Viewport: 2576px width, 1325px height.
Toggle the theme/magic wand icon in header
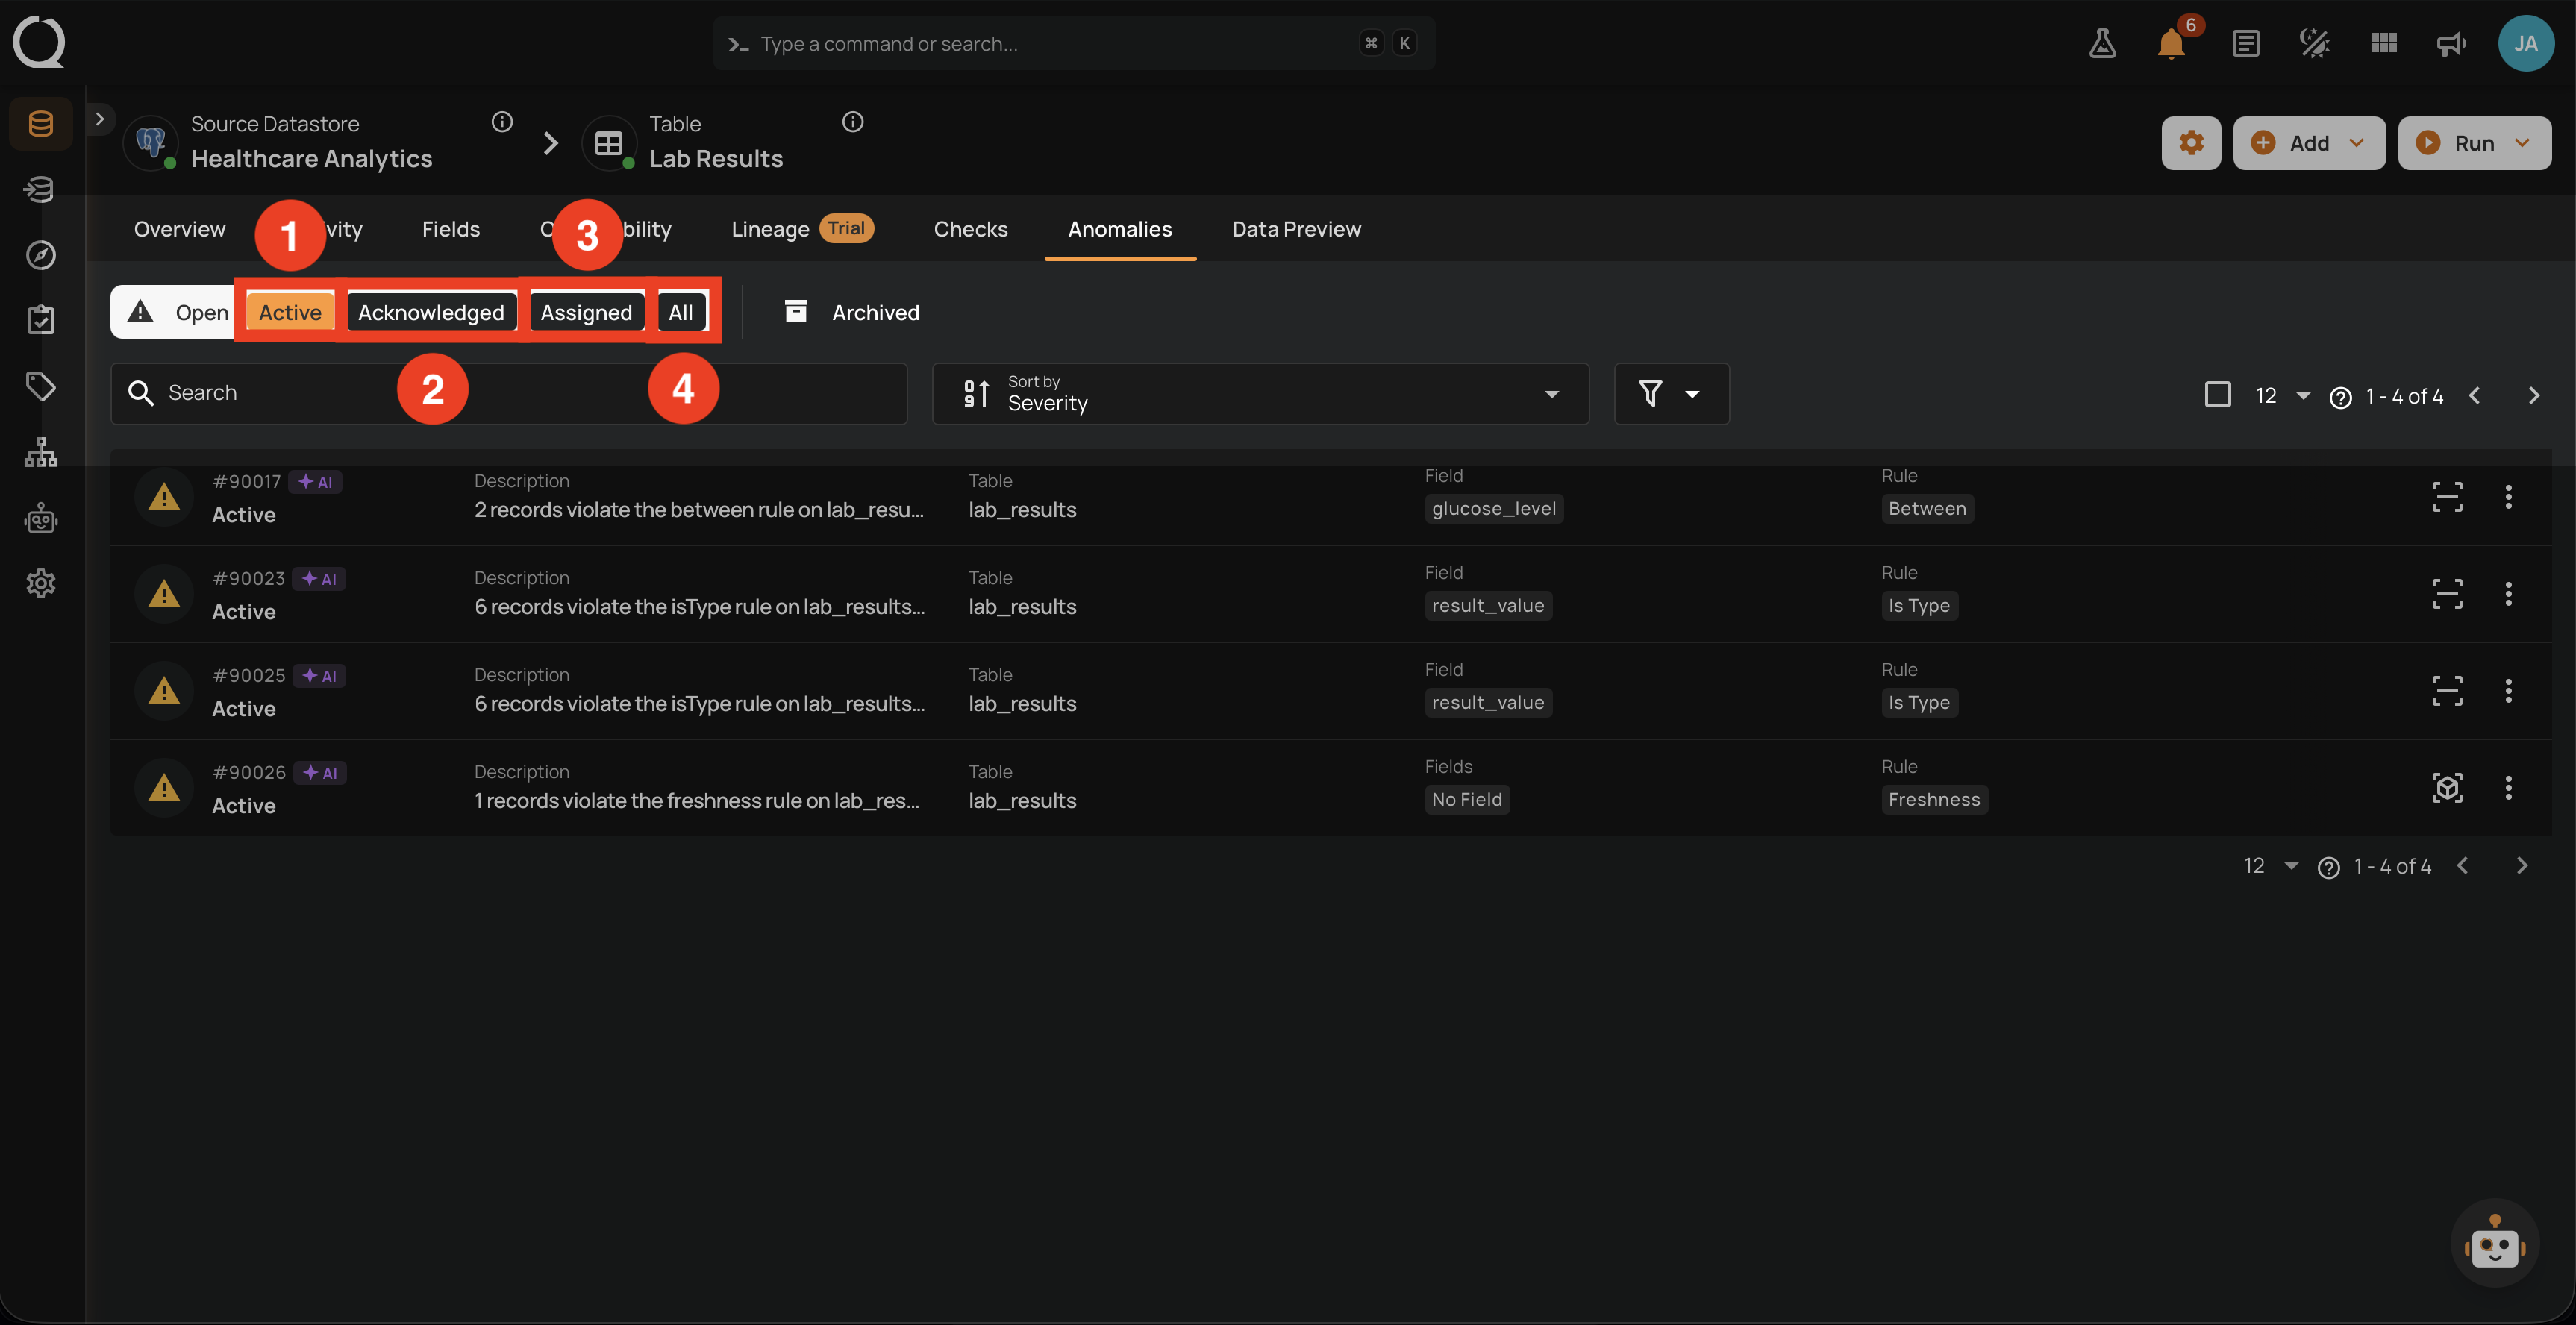coord(2314,43)
